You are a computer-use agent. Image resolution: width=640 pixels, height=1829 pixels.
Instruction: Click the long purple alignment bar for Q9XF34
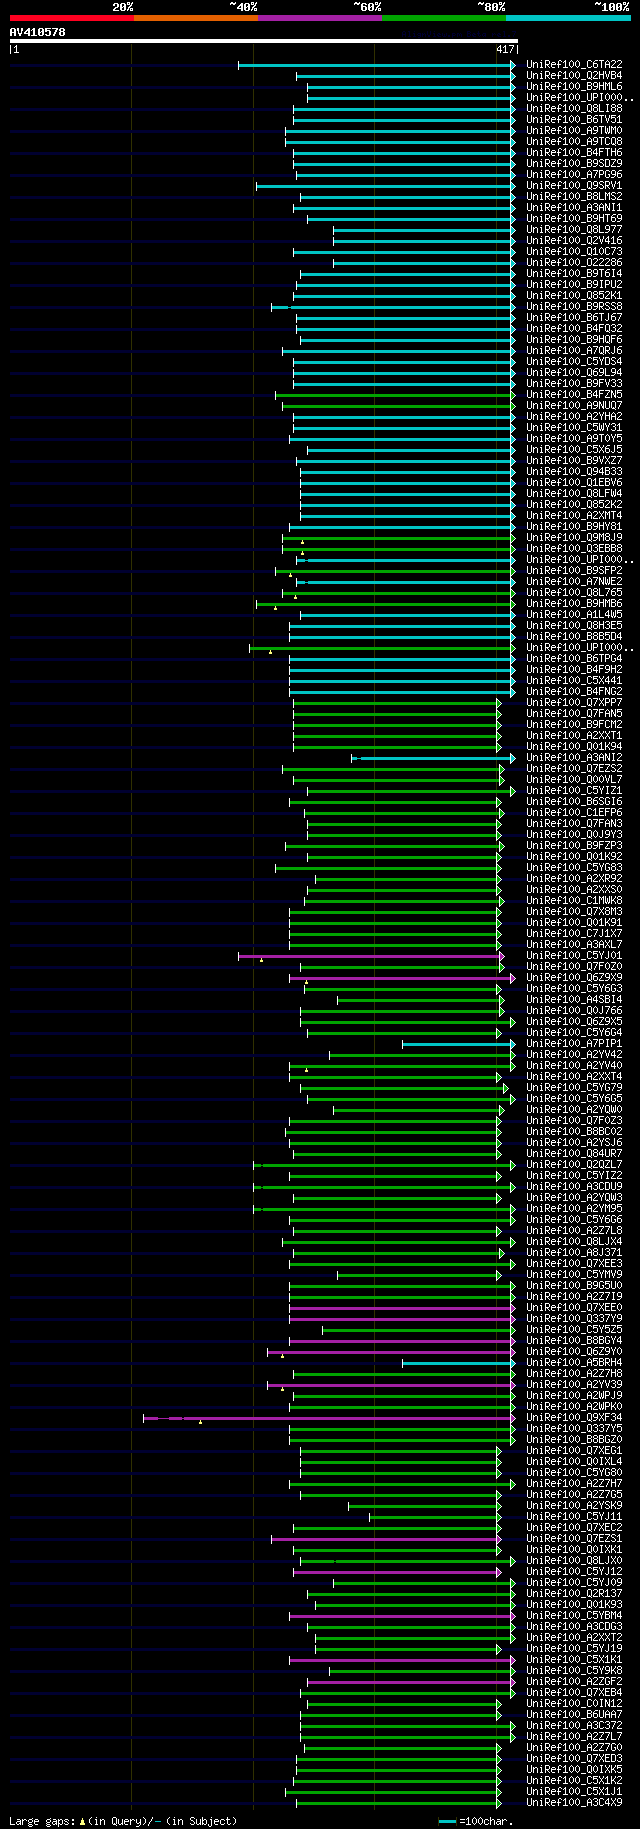point(330,1418)
